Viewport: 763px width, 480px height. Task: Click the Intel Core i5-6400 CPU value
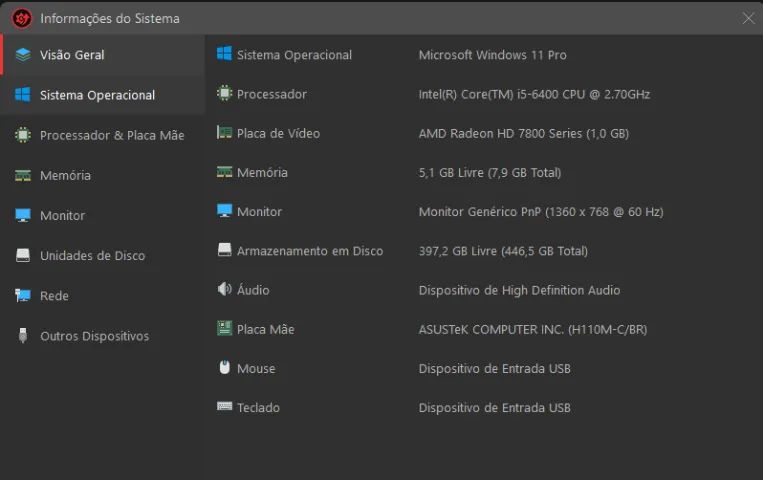pyautogui.click(x=534, y=94)
